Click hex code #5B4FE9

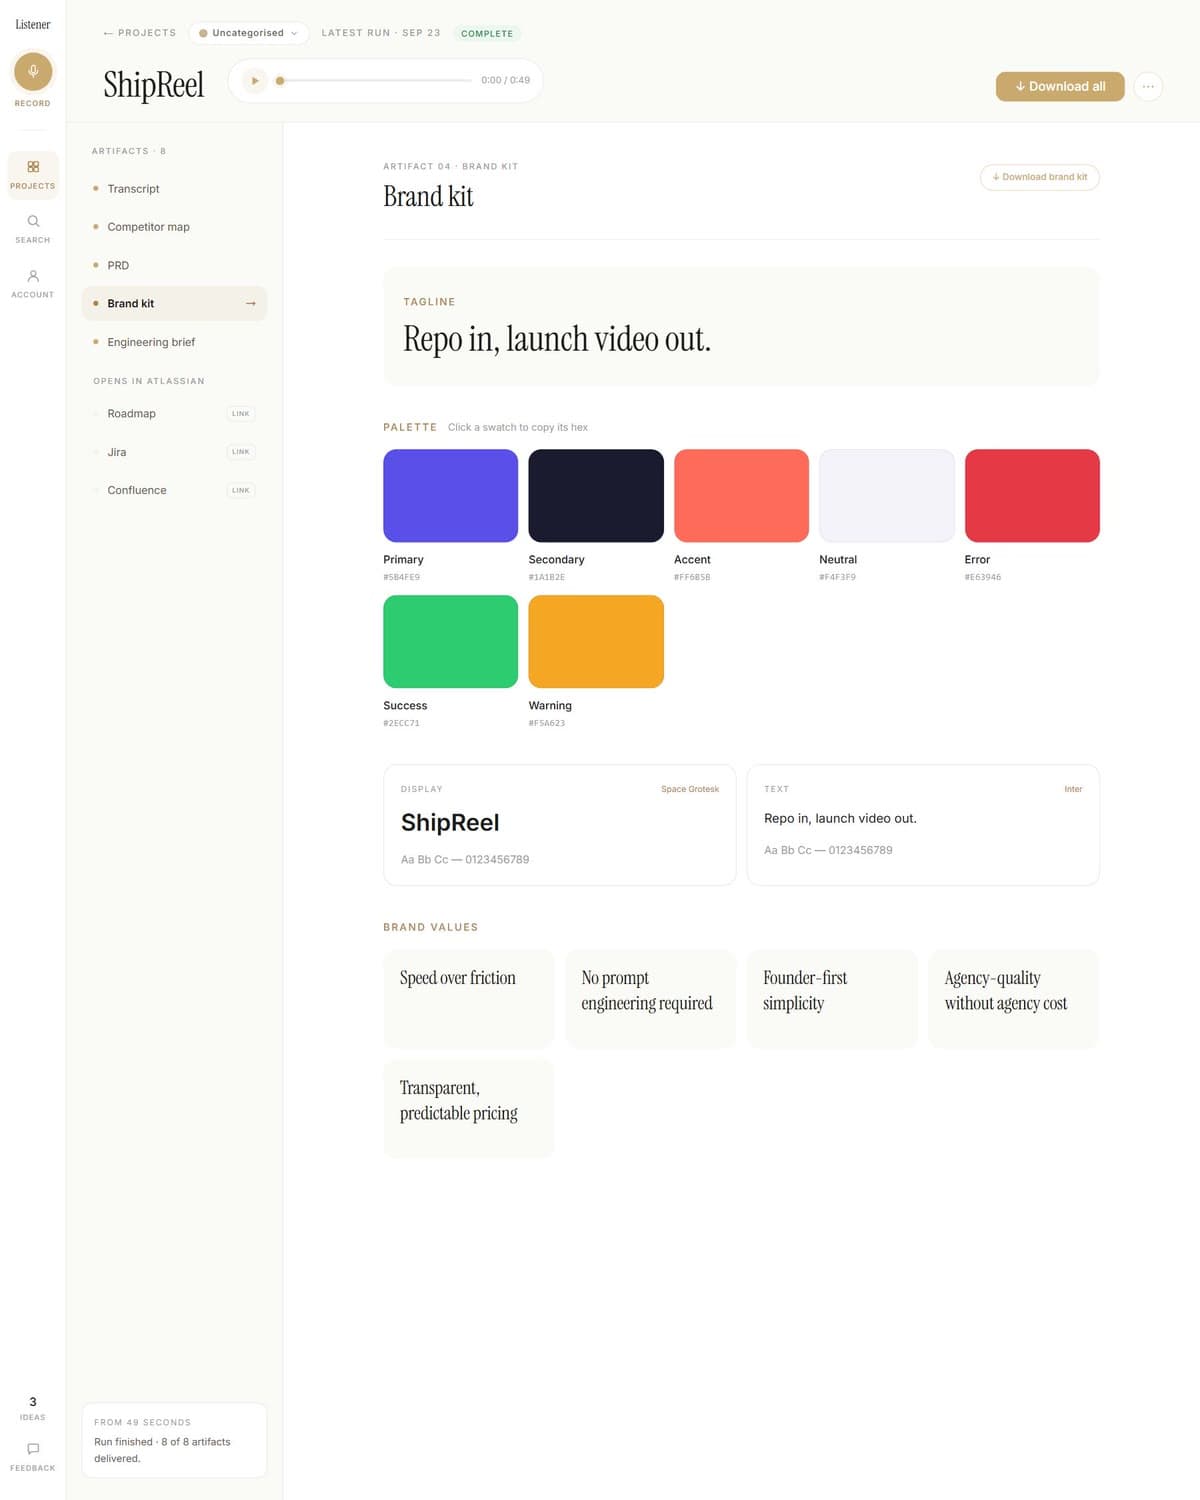tap(402, 577)
